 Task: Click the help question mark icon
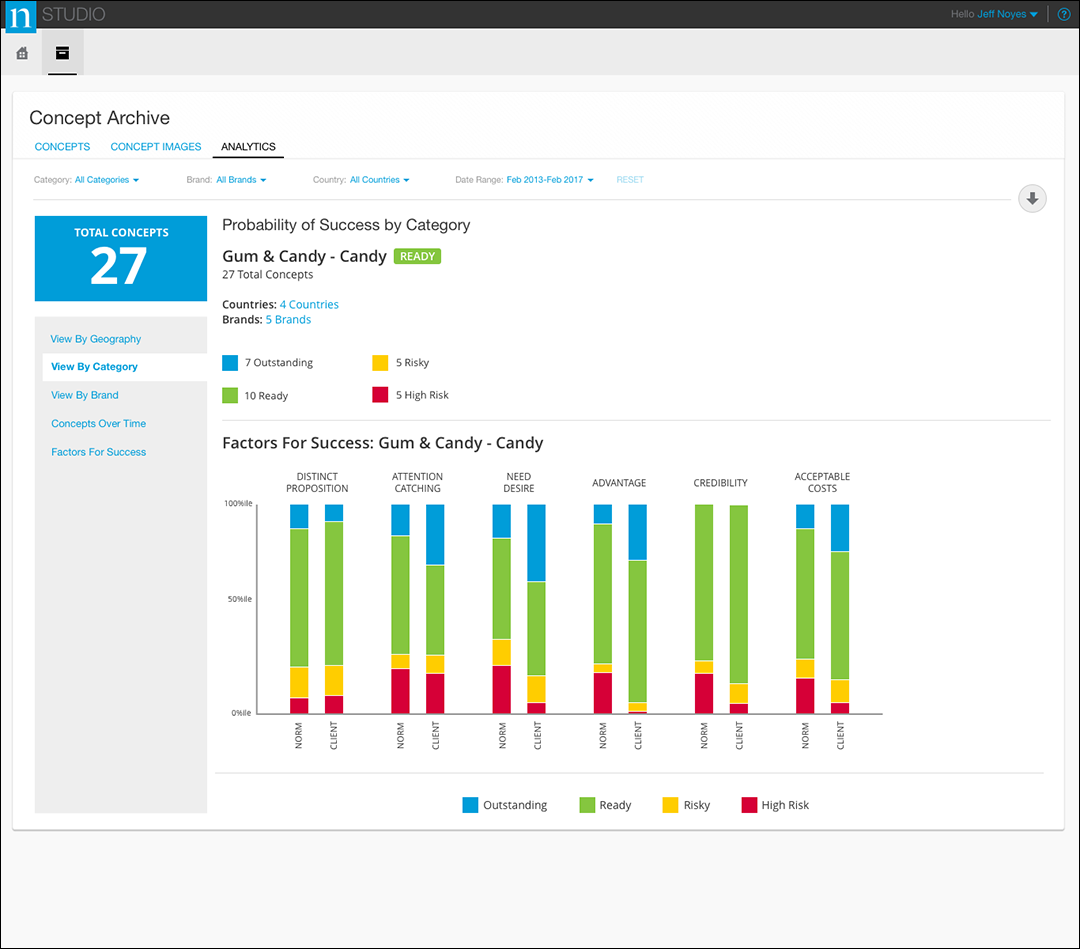(1063, 14)
